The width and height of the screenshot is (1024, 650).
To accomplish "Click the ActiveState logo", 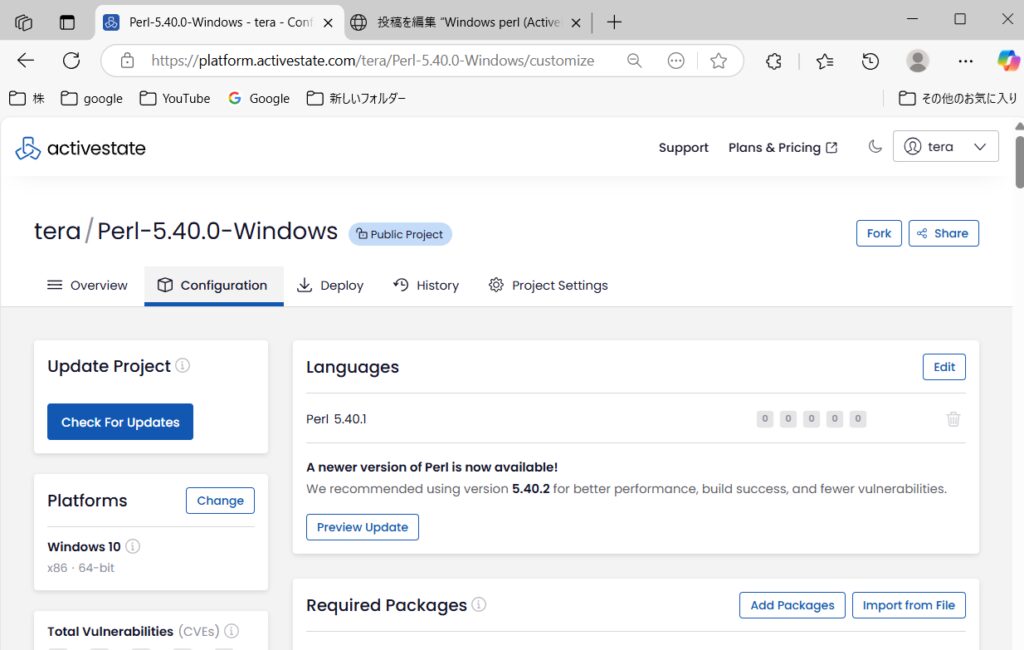I will click(80, 147).
